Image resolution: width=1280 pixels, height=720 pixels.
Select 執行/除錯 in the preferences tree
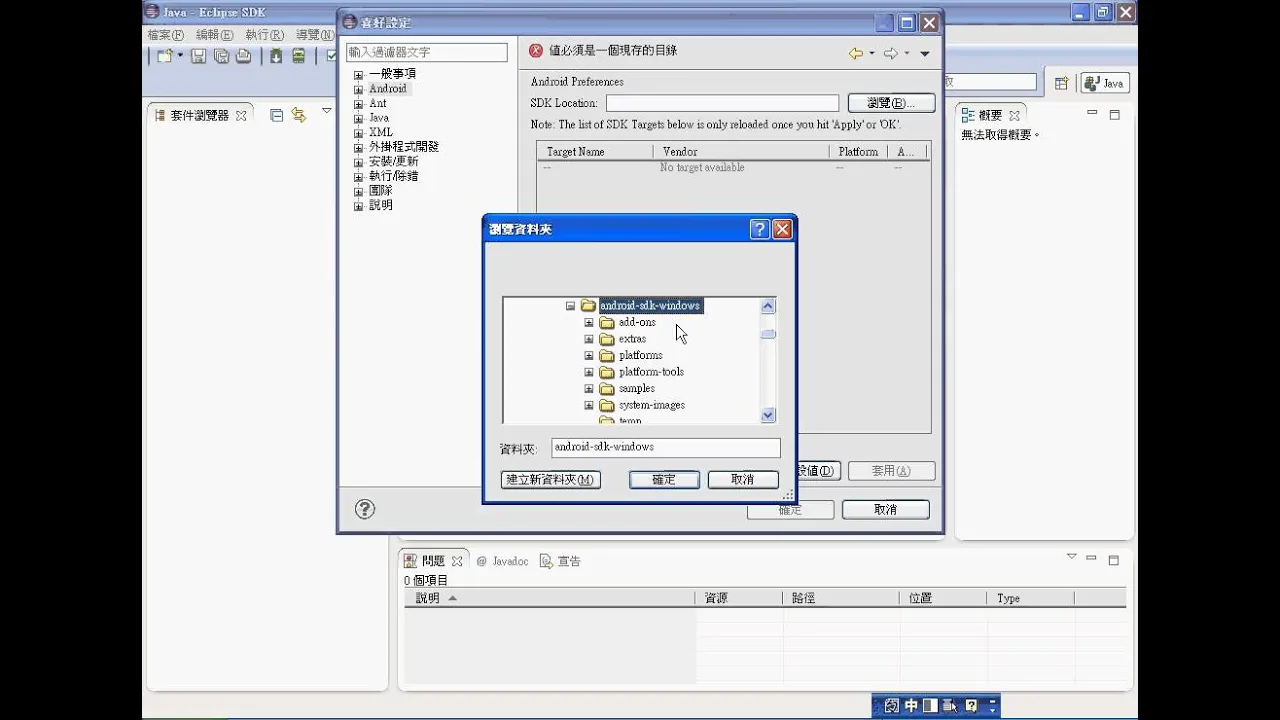point(393,176)
